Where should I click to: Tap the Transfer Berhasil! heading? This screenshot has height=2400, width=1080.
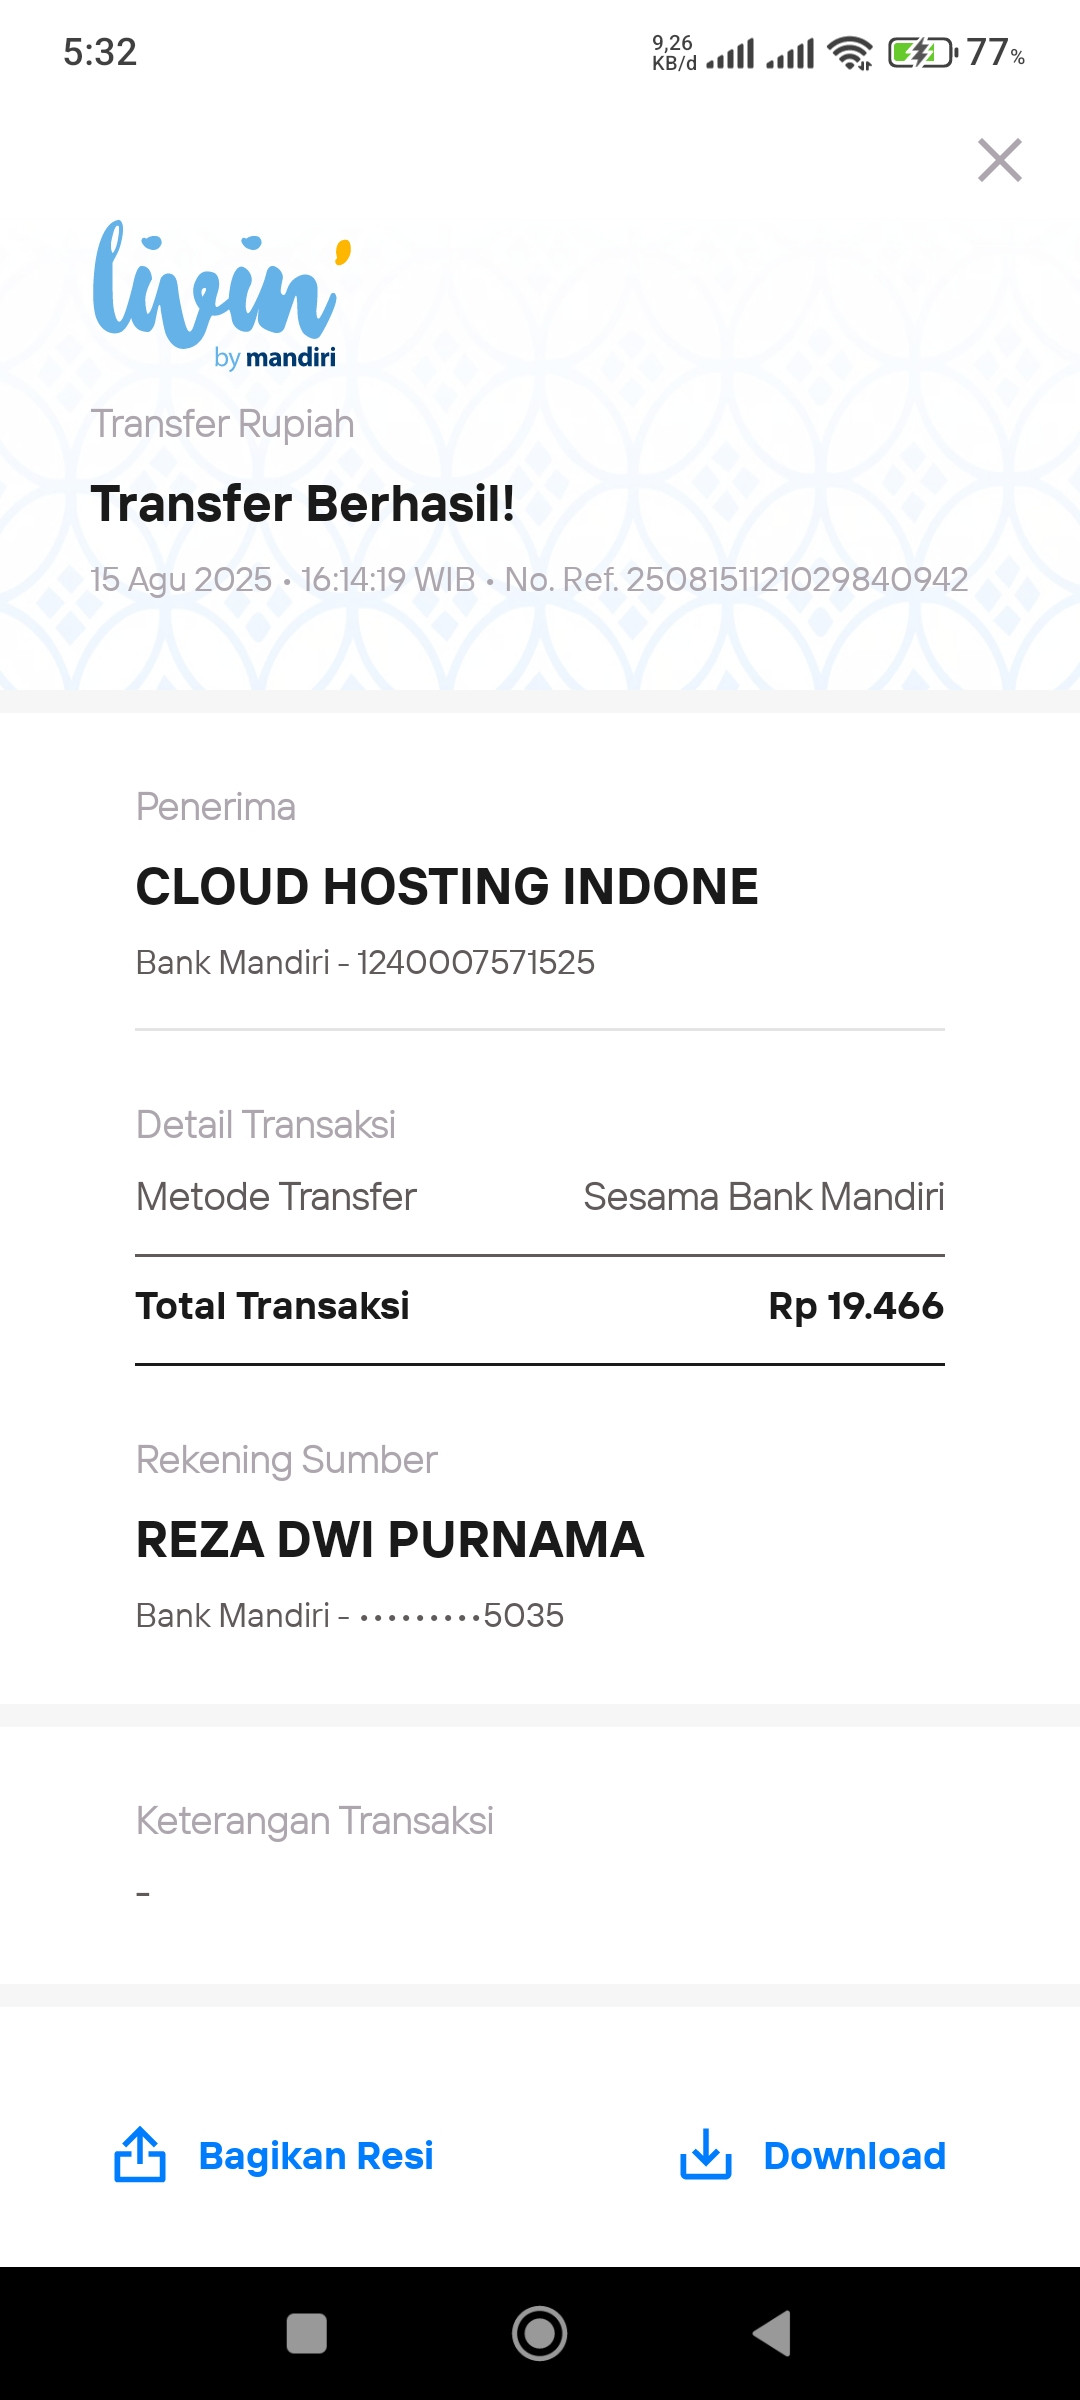(303, 504)
